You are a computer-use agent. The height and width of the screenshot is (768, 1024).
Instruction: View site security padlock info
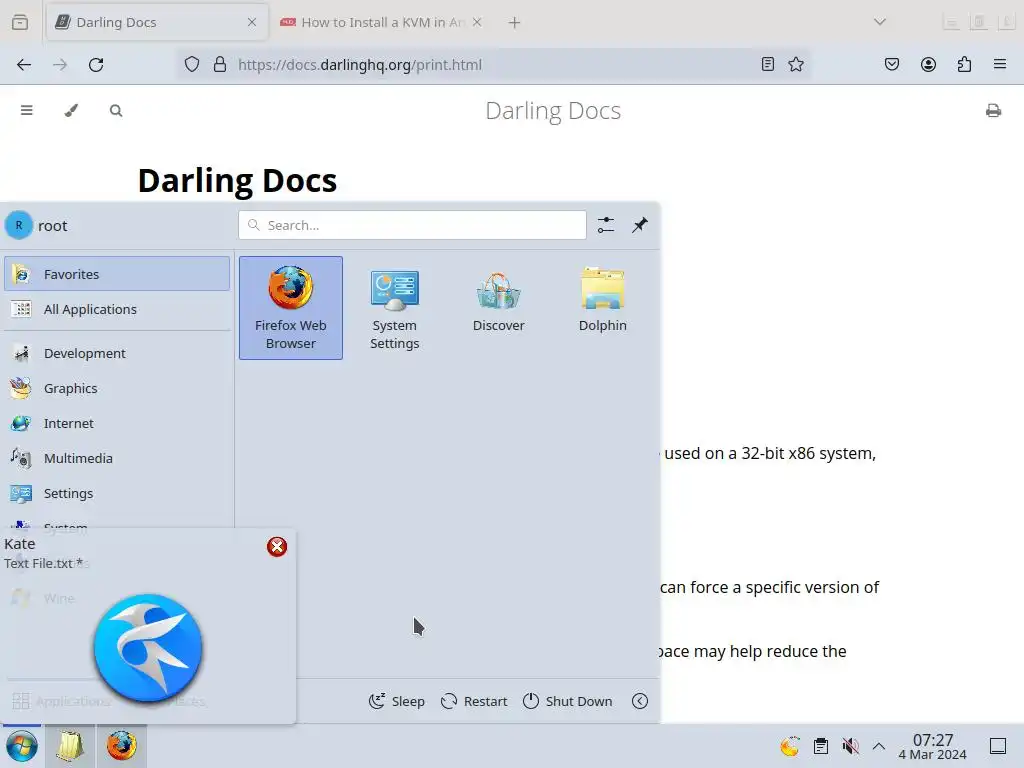(x=220, y=65)
